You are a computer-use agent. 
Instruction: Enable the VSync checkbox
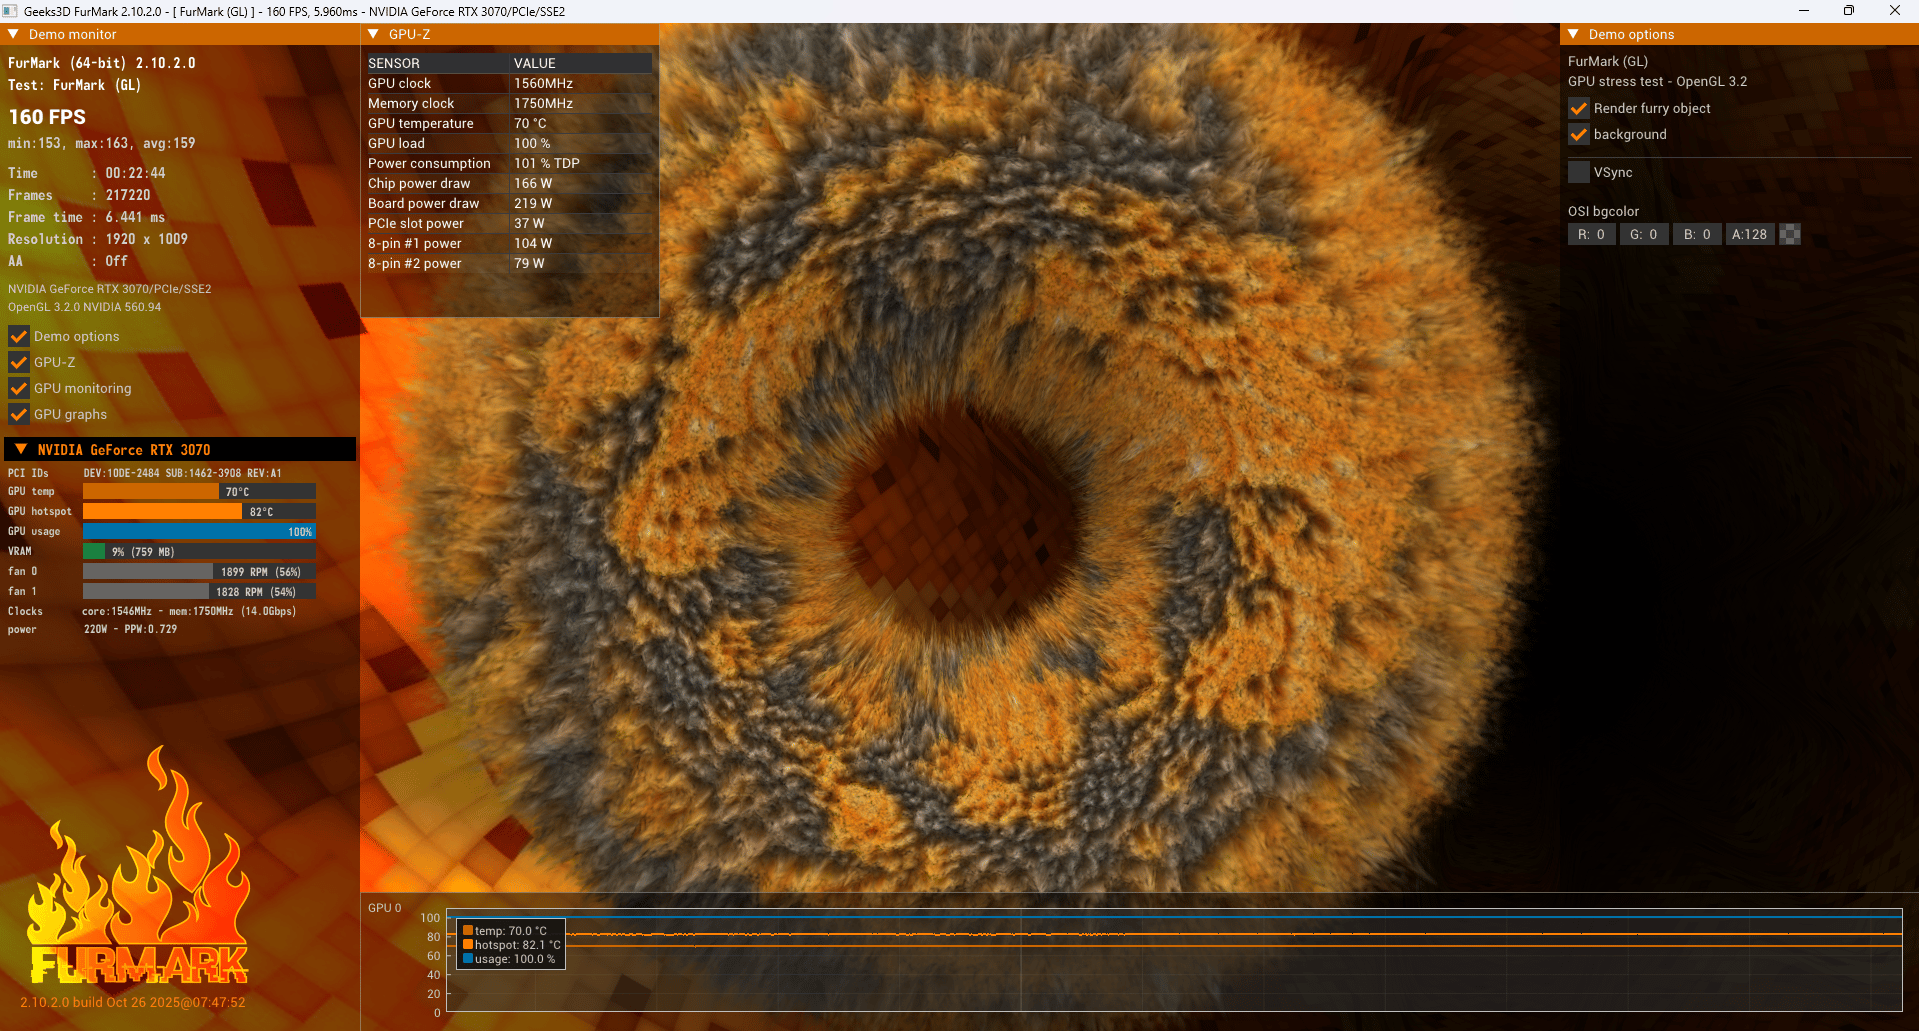1579,172
